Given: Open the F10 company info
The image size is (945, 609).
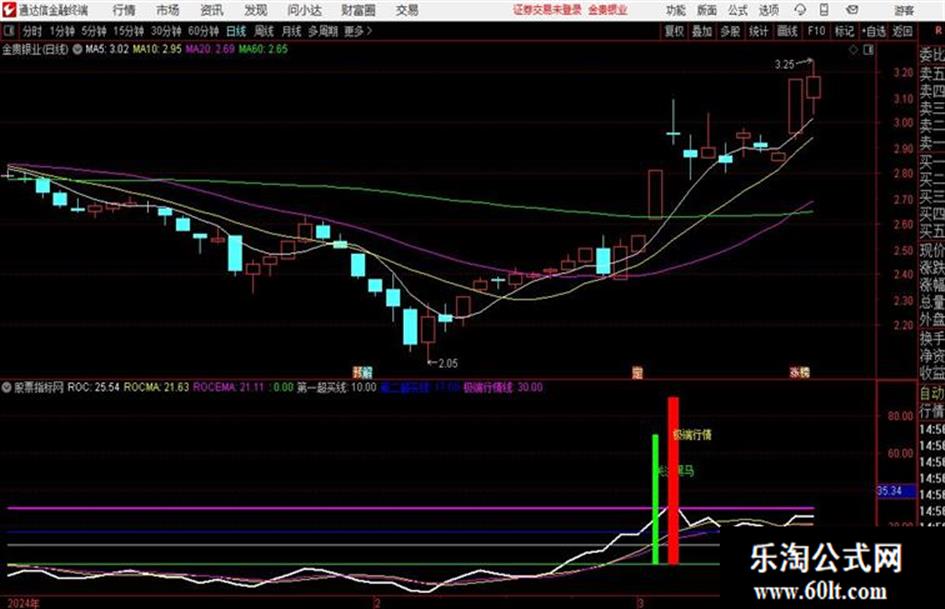Looking at the screenshot, I should pyautogui.click(x=816, y=31).
